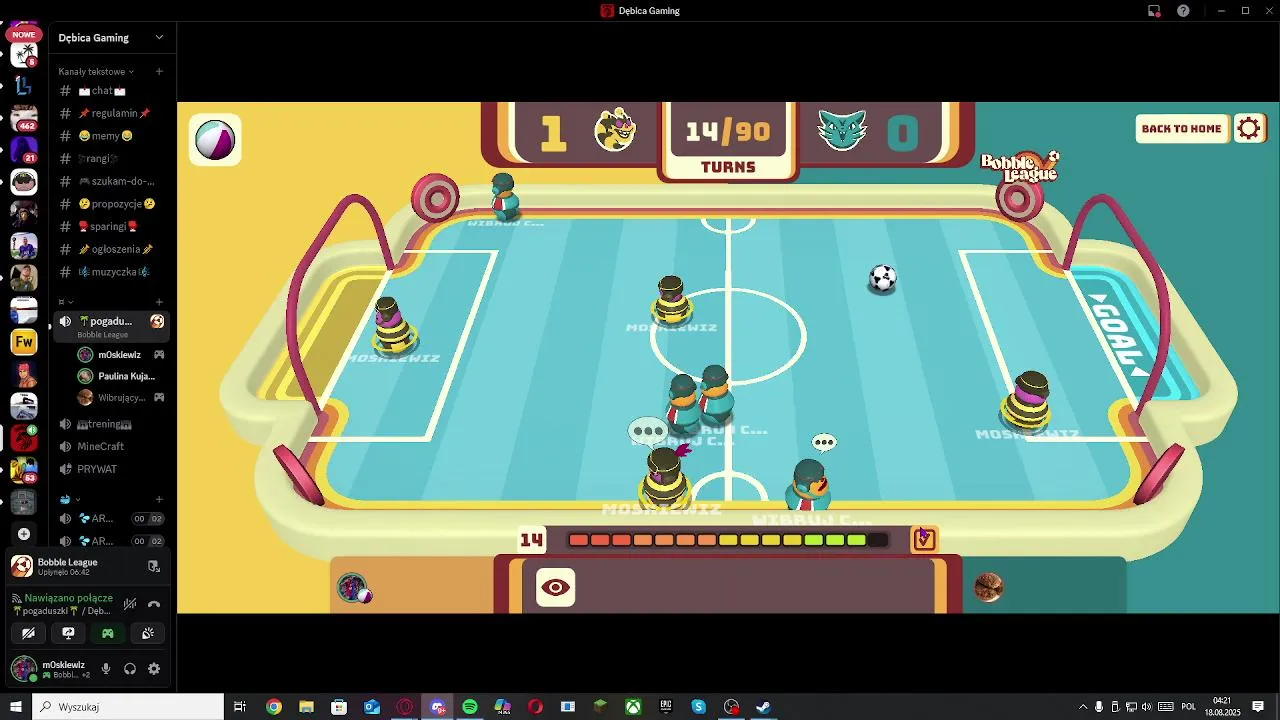
Task: Select the purple server icon with the 21 badge
Action: click(24, 150)
